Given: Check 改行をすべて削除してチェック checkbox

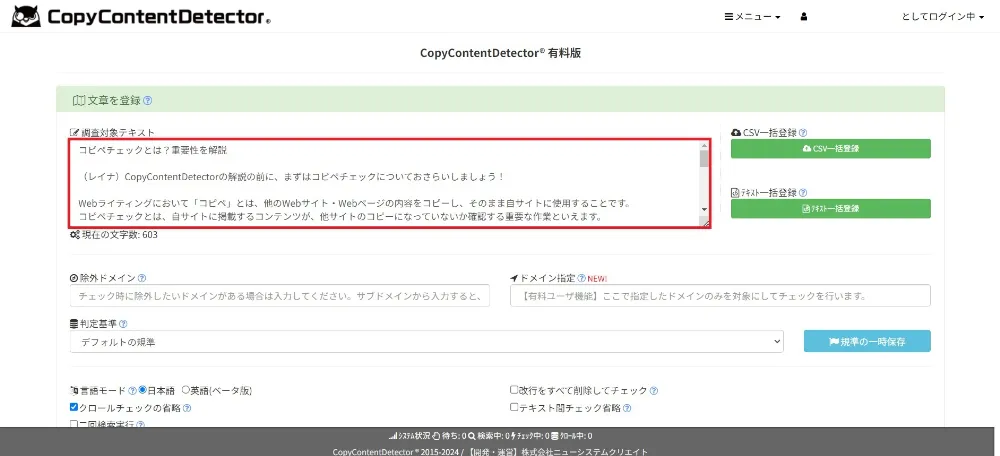Looking at the screenshot, I should point(514,390).
